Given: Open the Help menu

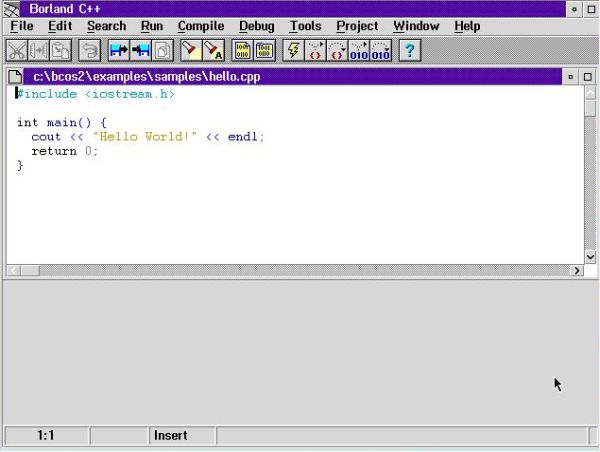Looking at the screenshot, I should 467,26.
